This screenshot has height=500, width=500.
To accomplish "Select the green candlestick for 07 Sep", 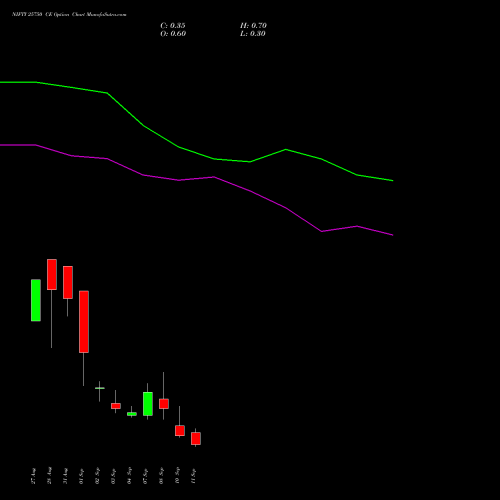I will pos(148,404).
